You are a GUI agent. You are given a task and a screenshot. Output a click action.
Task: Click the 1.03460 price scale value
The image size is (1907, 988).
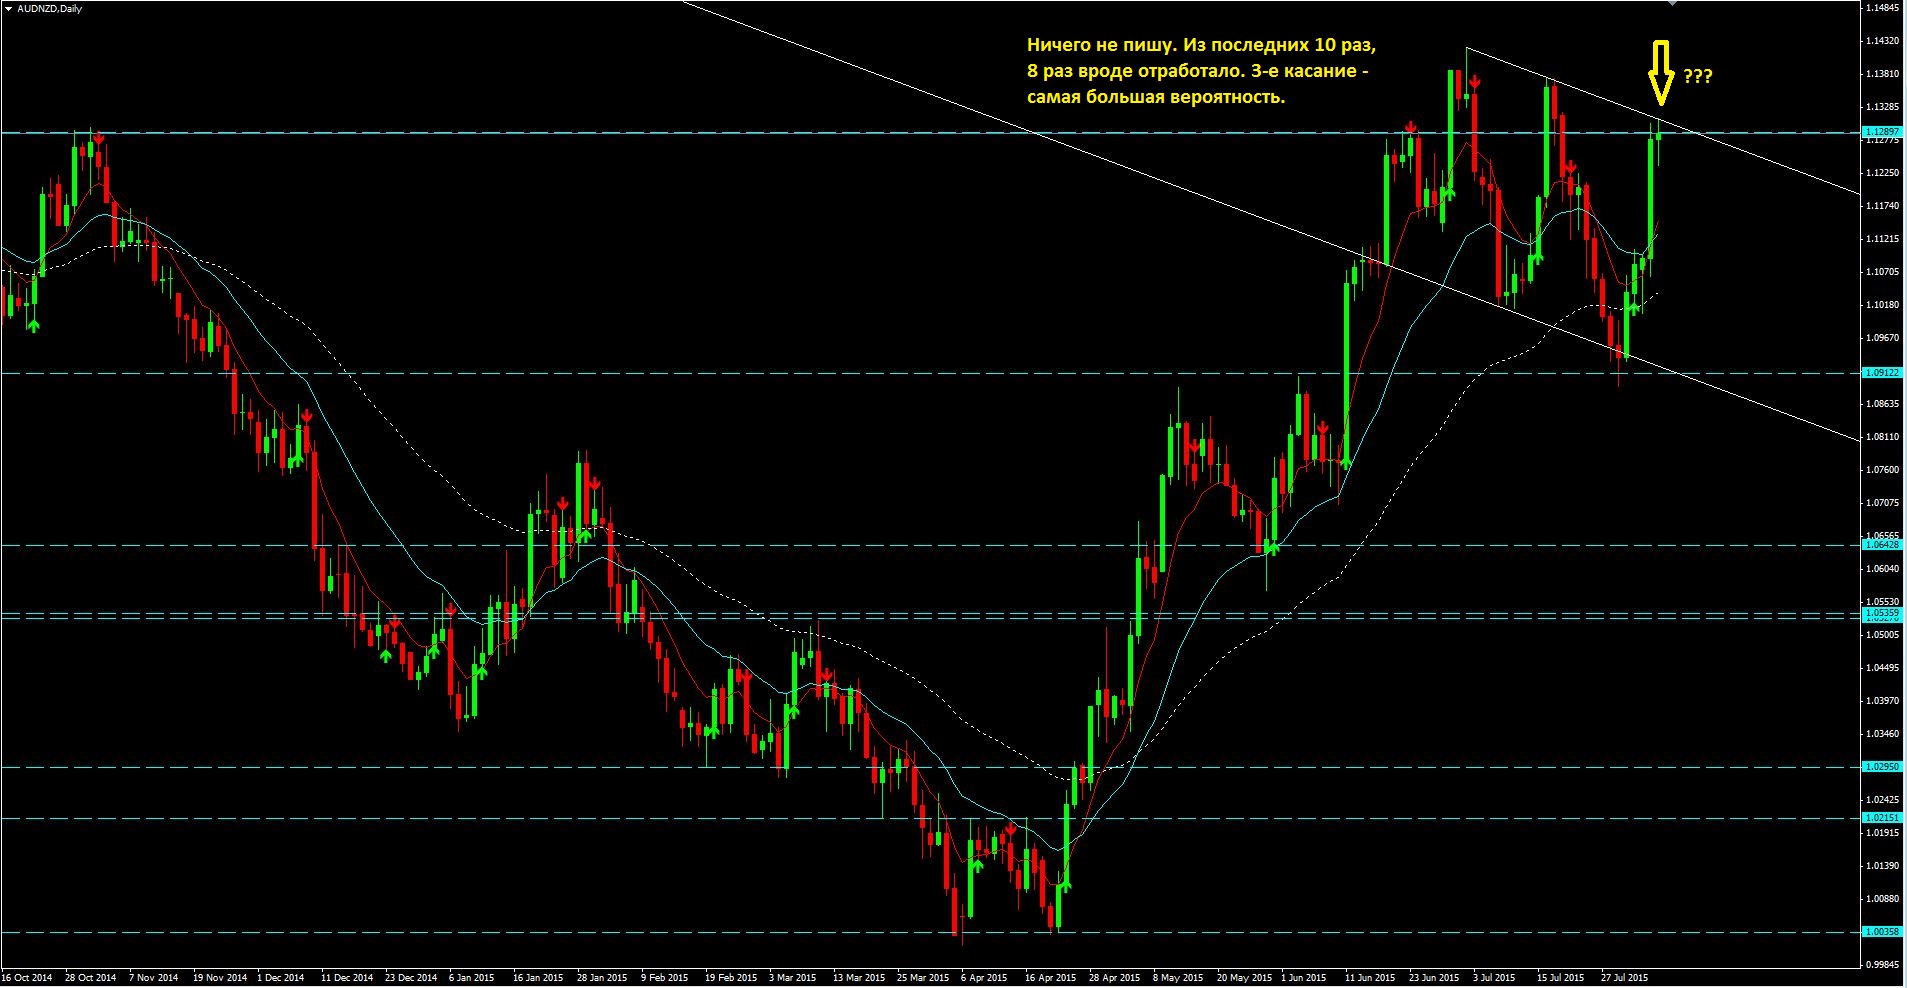1883,734
